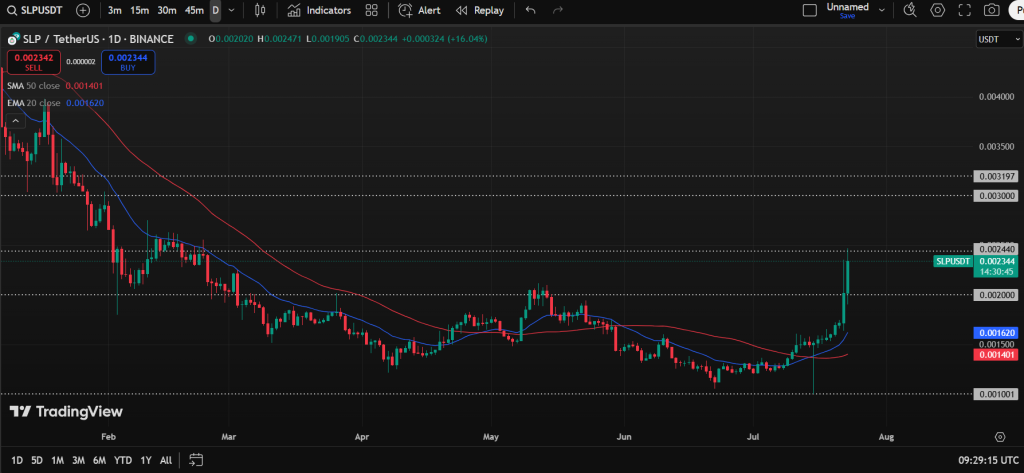Click the redo arrow

tap(558, 10)
